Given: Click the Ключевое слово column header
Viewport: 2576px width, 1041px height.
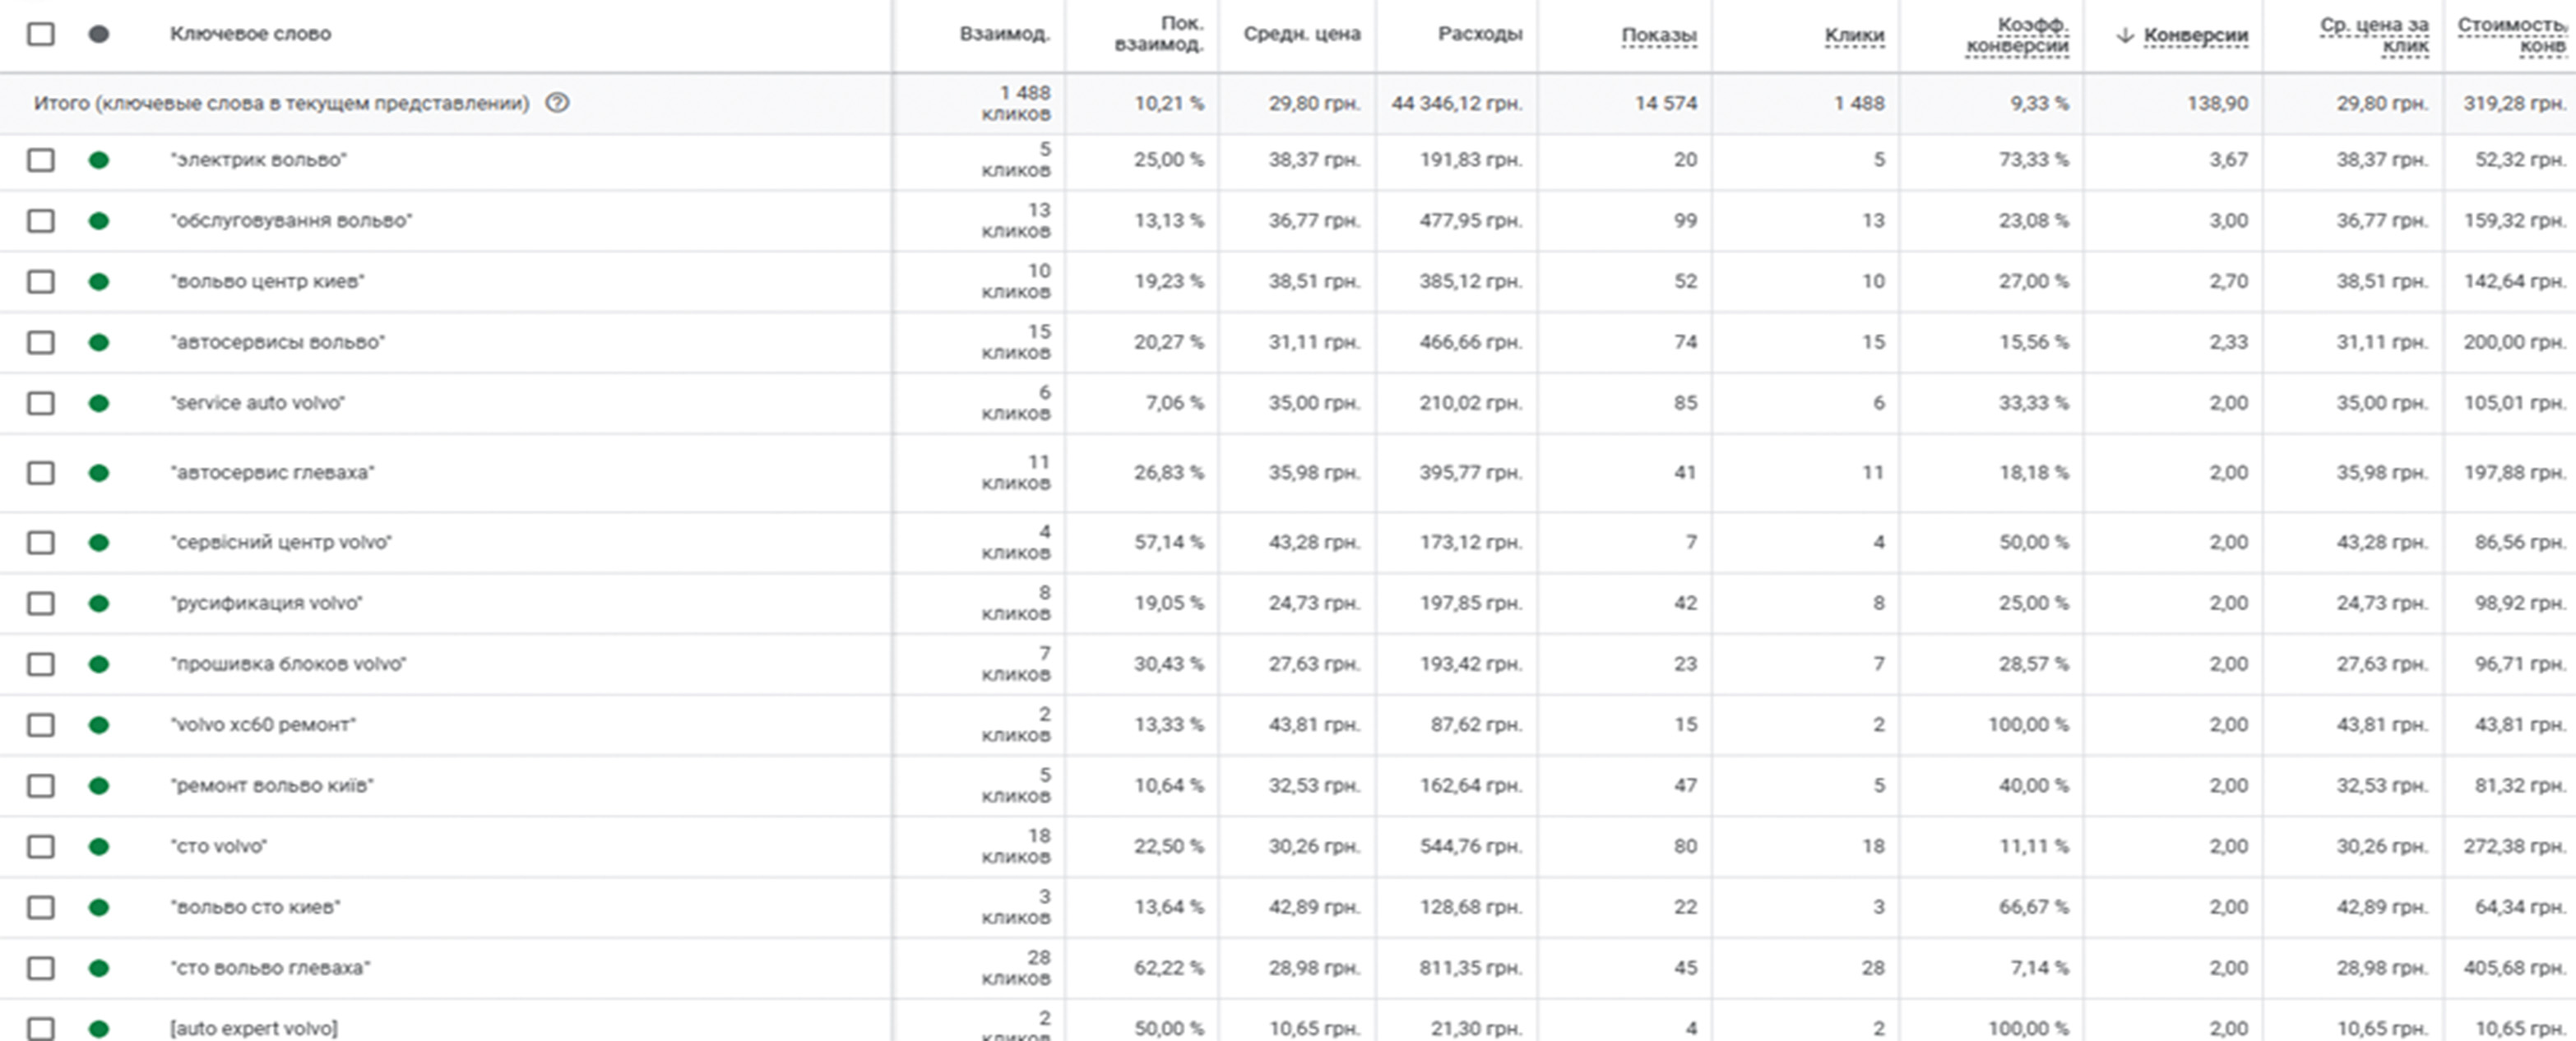Looking at the screenshot, I should [250, 34].
